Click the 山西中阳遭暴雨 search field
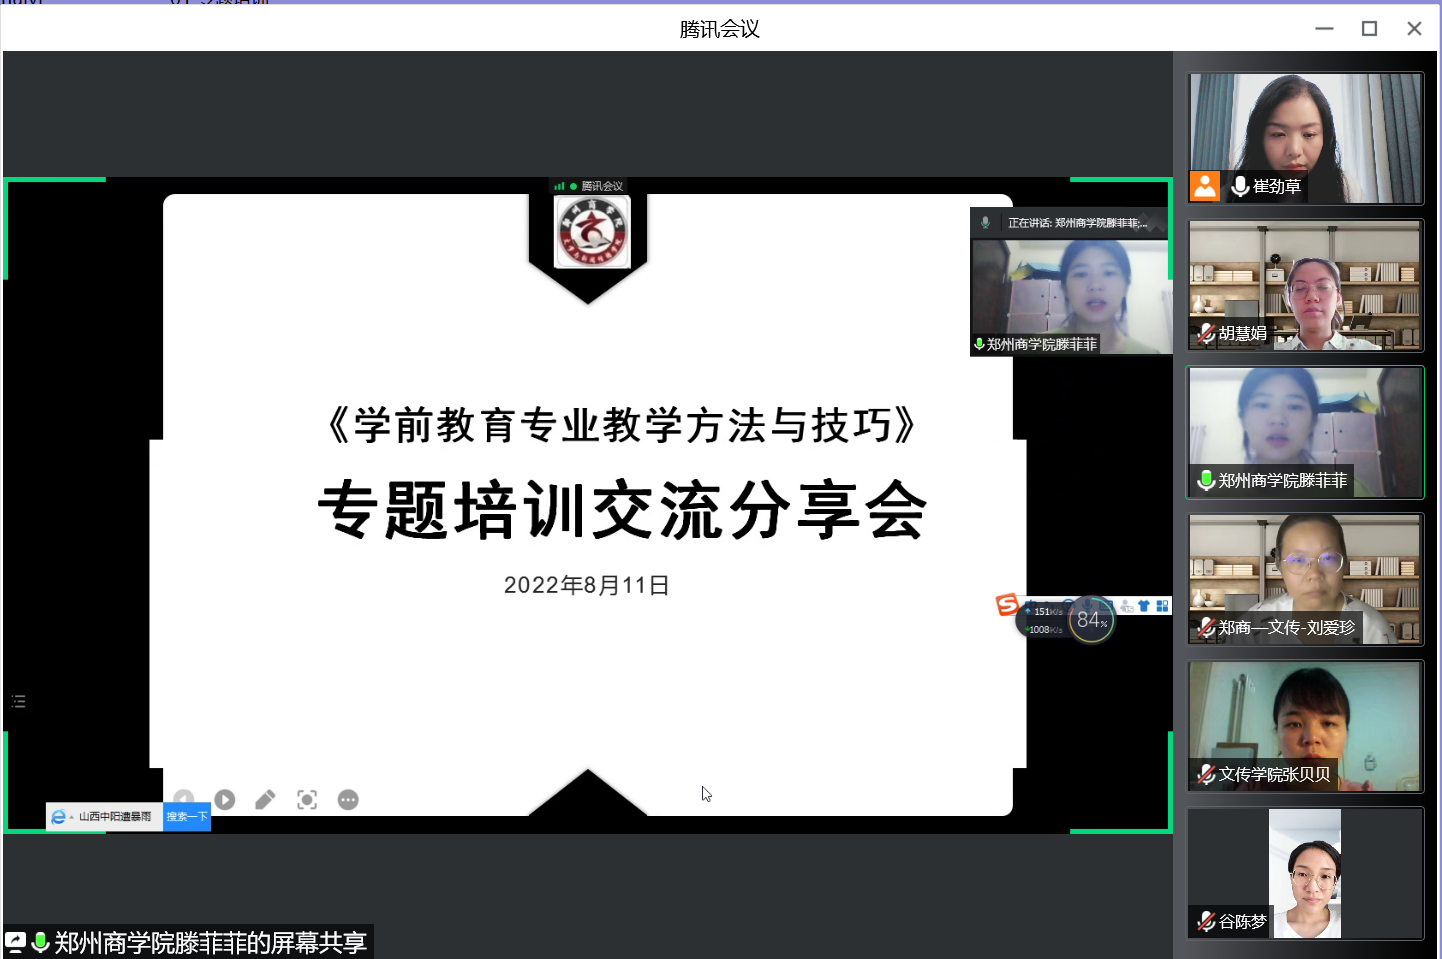This screenshot has height=959, width=1442. [x=116, y=817]
